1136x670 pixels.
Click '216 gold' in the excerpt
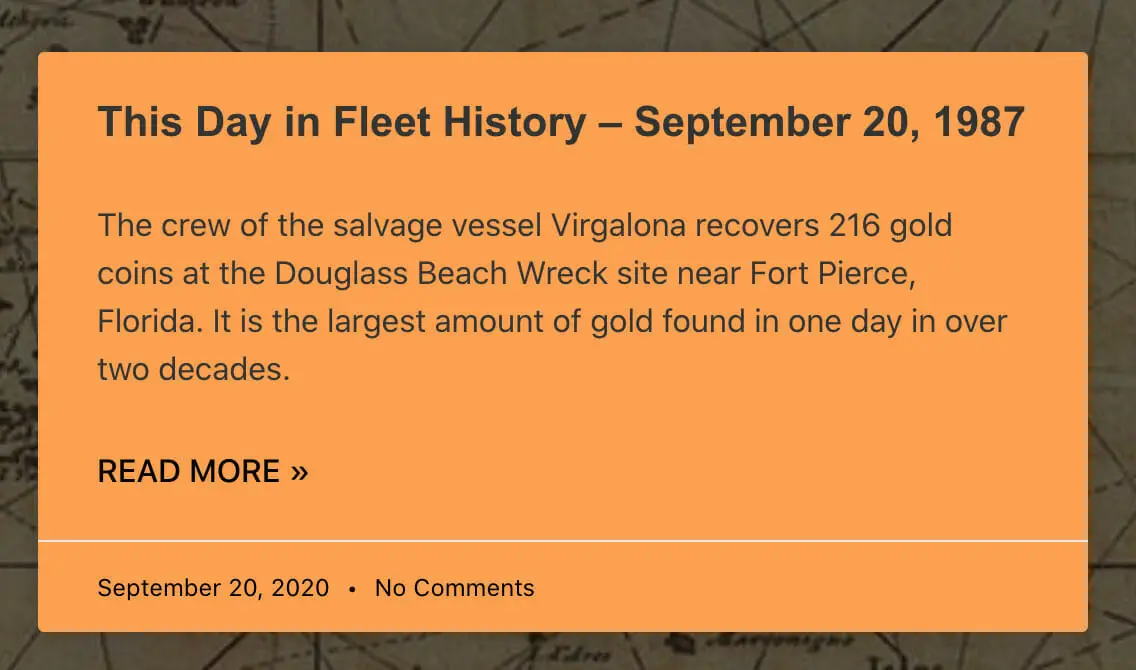click(890, 225)
